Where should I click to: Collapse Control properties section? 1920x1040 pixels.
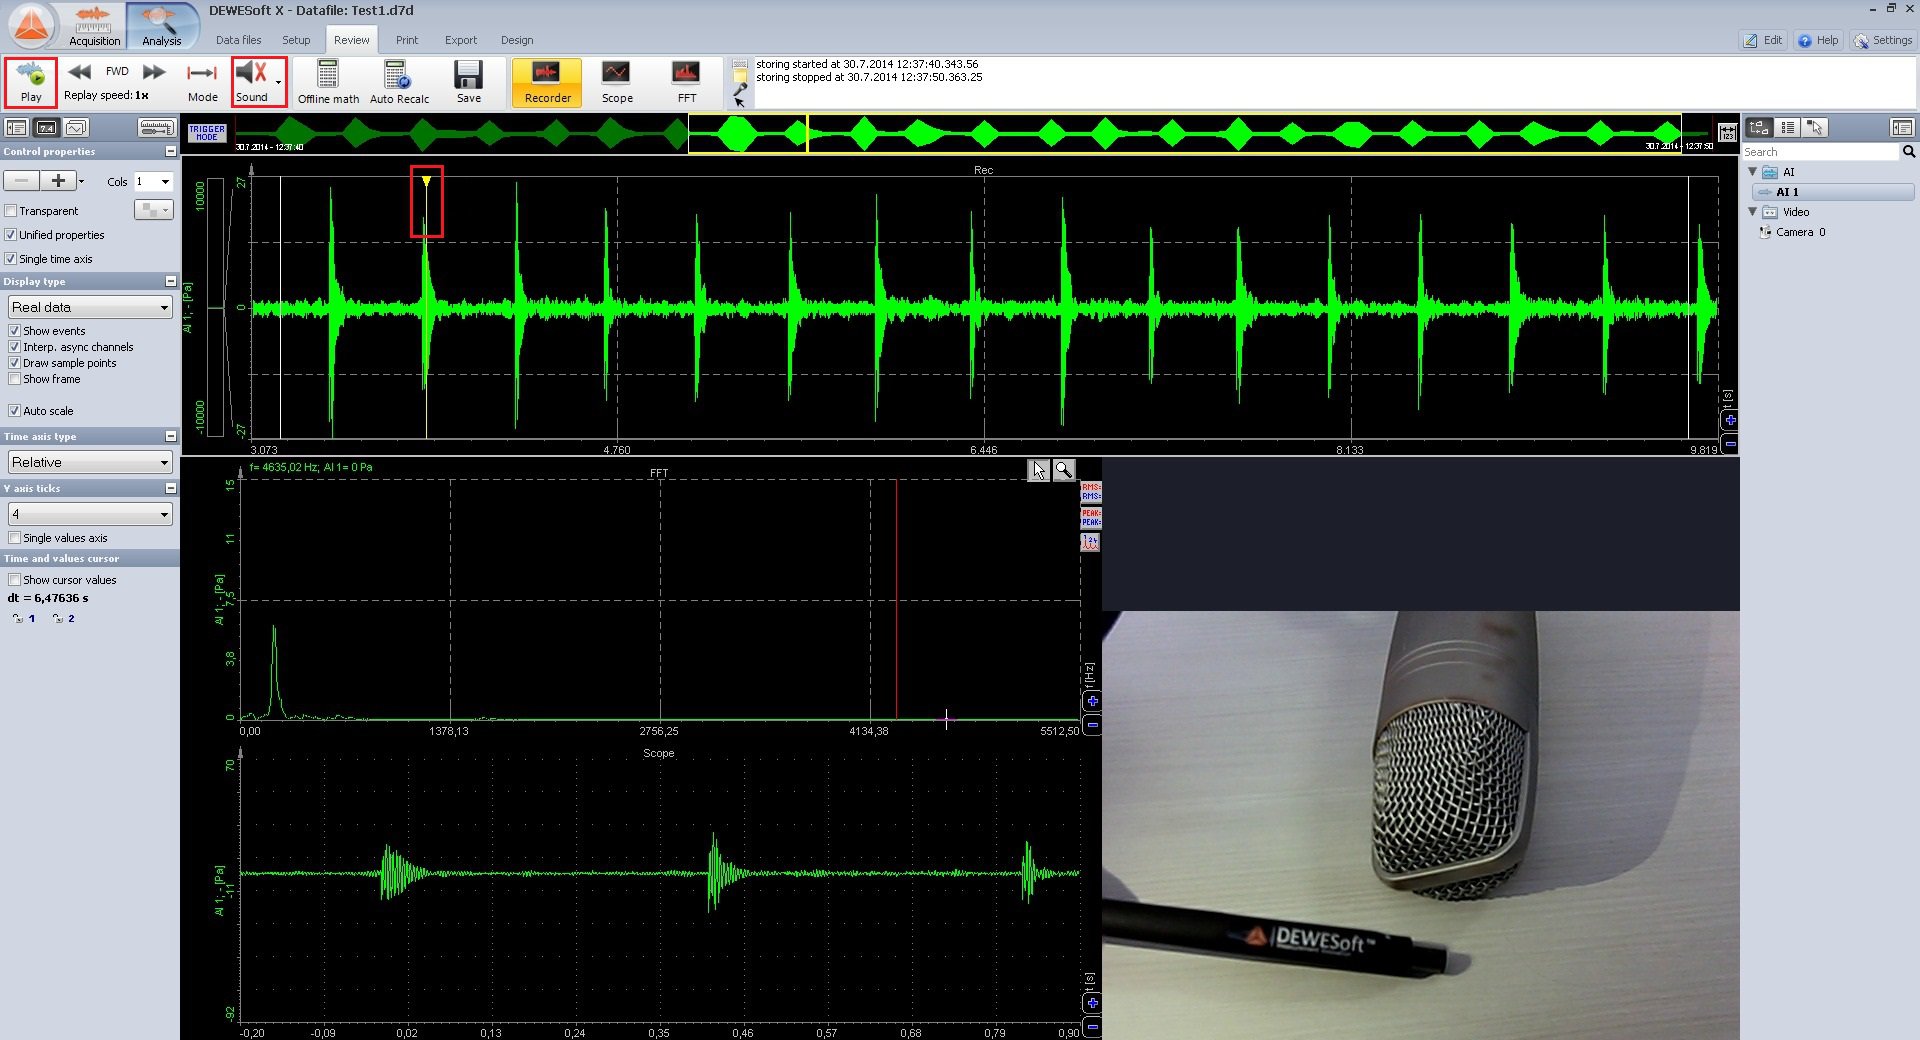point(170,152)
